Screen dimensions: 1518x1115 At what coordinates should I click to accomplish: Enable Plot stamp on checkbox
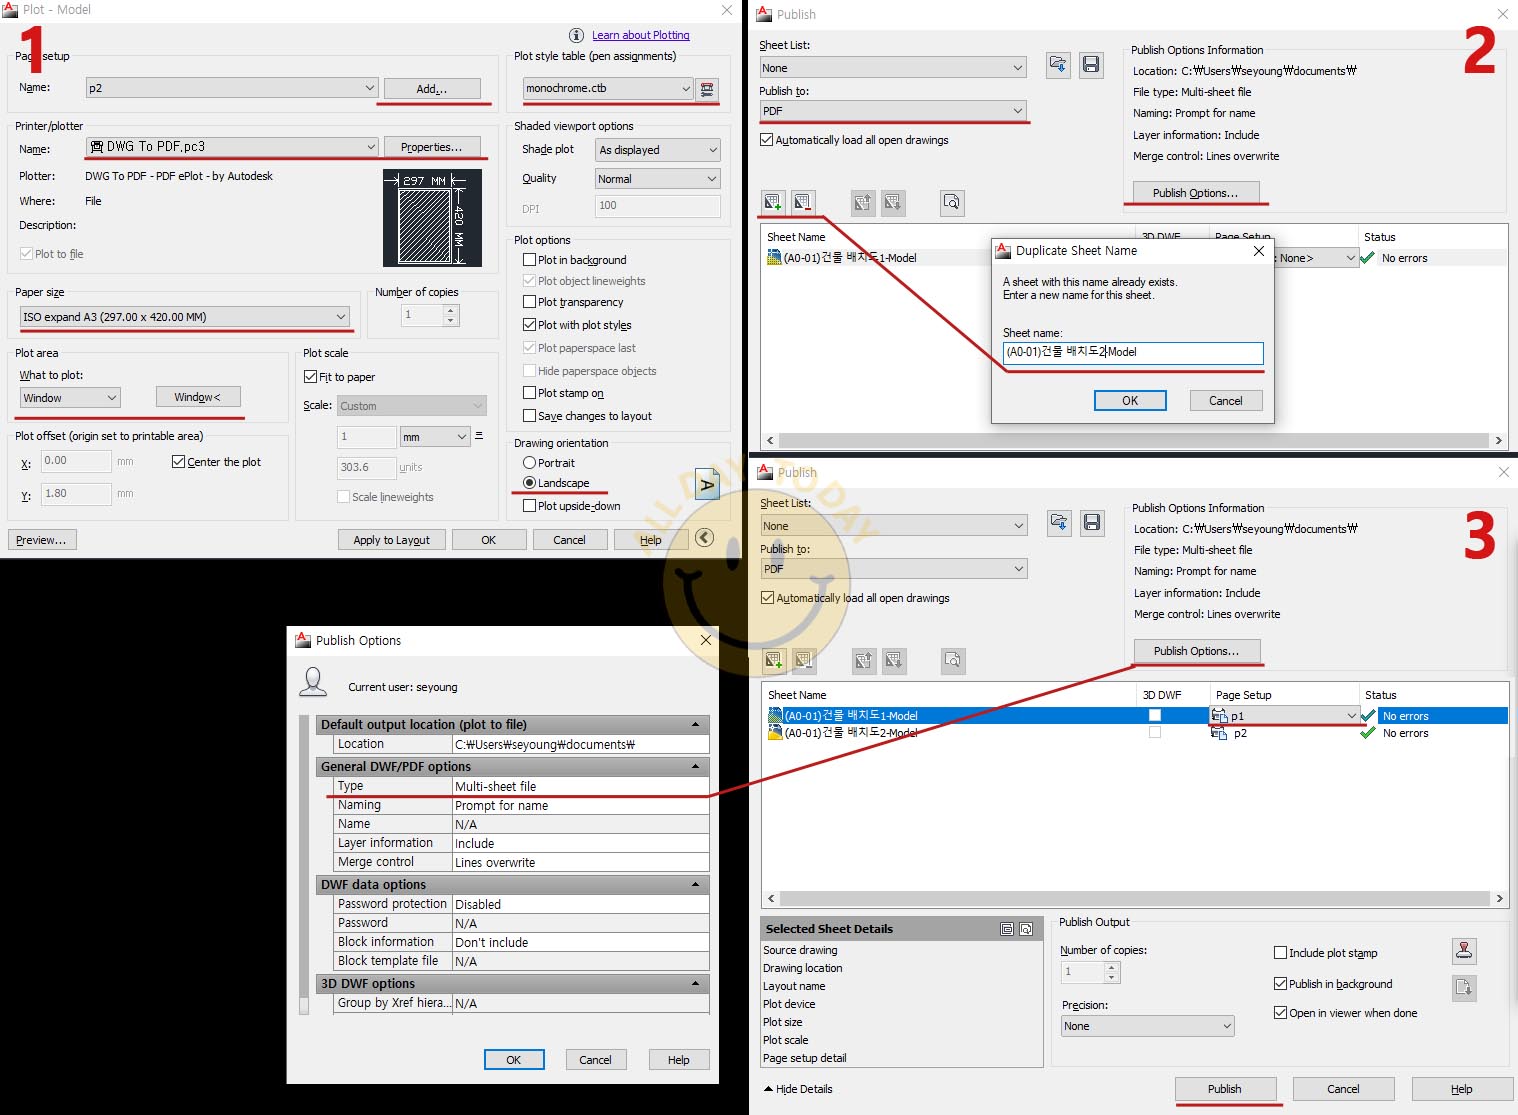(530, 393)
